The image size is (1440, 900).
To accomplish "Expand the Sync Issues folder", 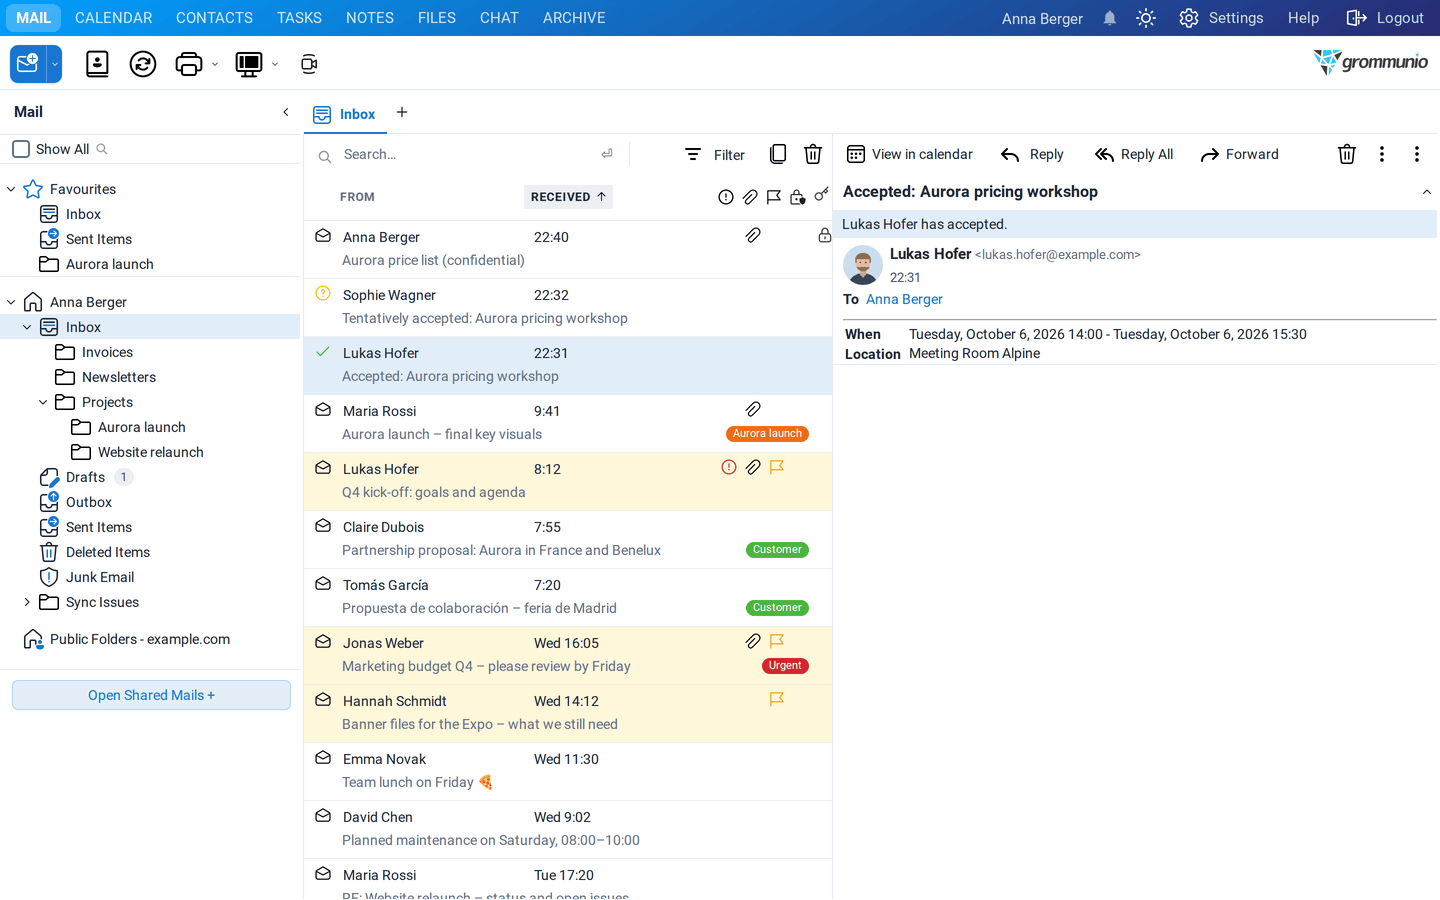I will pos(27,602).
